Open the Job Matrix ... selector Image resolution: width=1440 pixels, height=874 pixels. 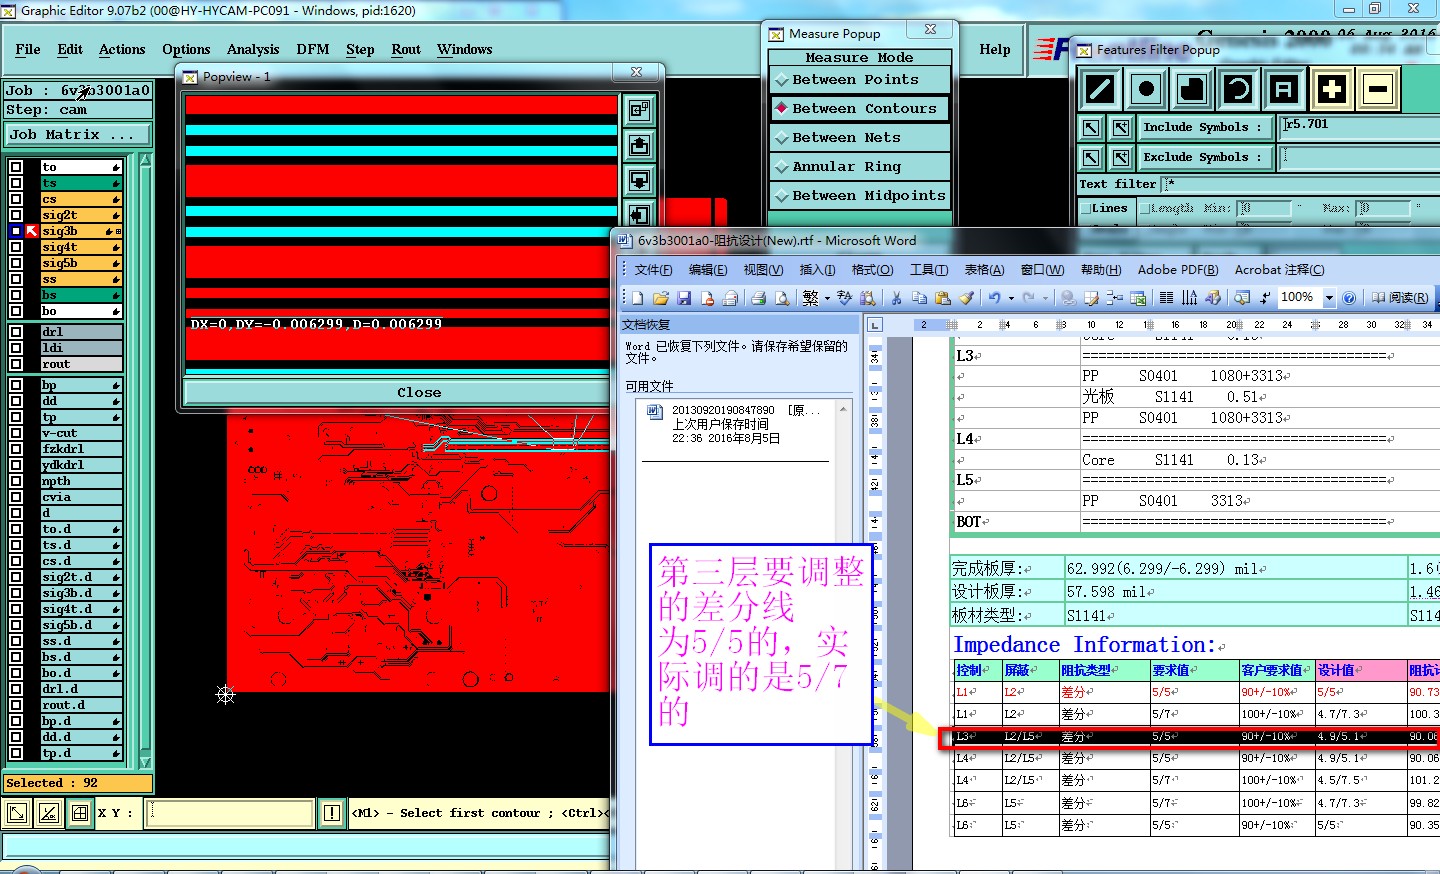[x=78, y=134]
